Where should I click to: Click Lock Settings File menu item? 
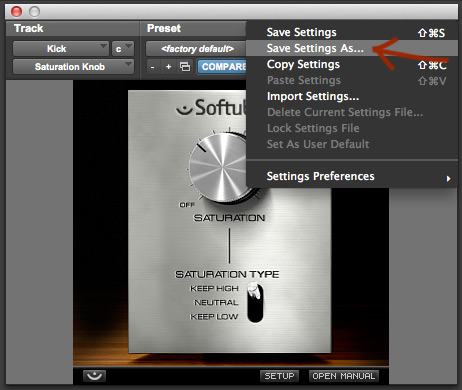pos(352,128)
